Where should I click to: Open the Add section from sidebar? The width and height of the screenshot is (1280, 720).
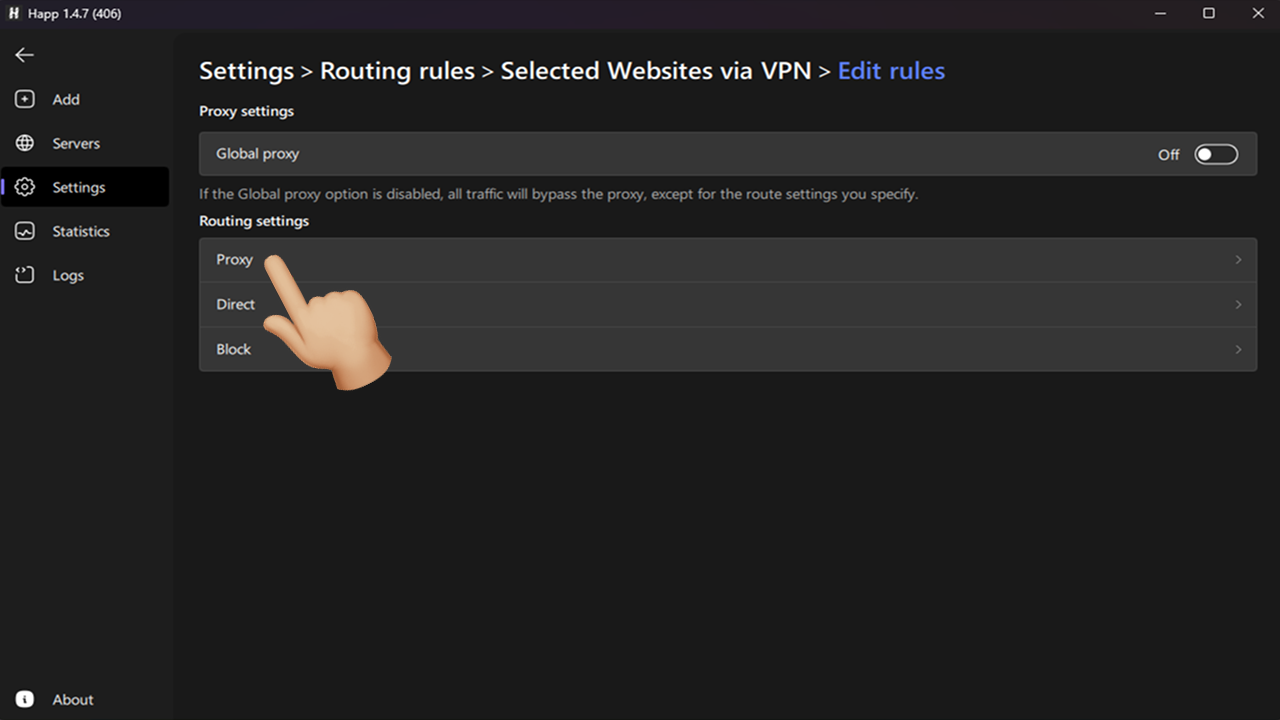(23, 99)
